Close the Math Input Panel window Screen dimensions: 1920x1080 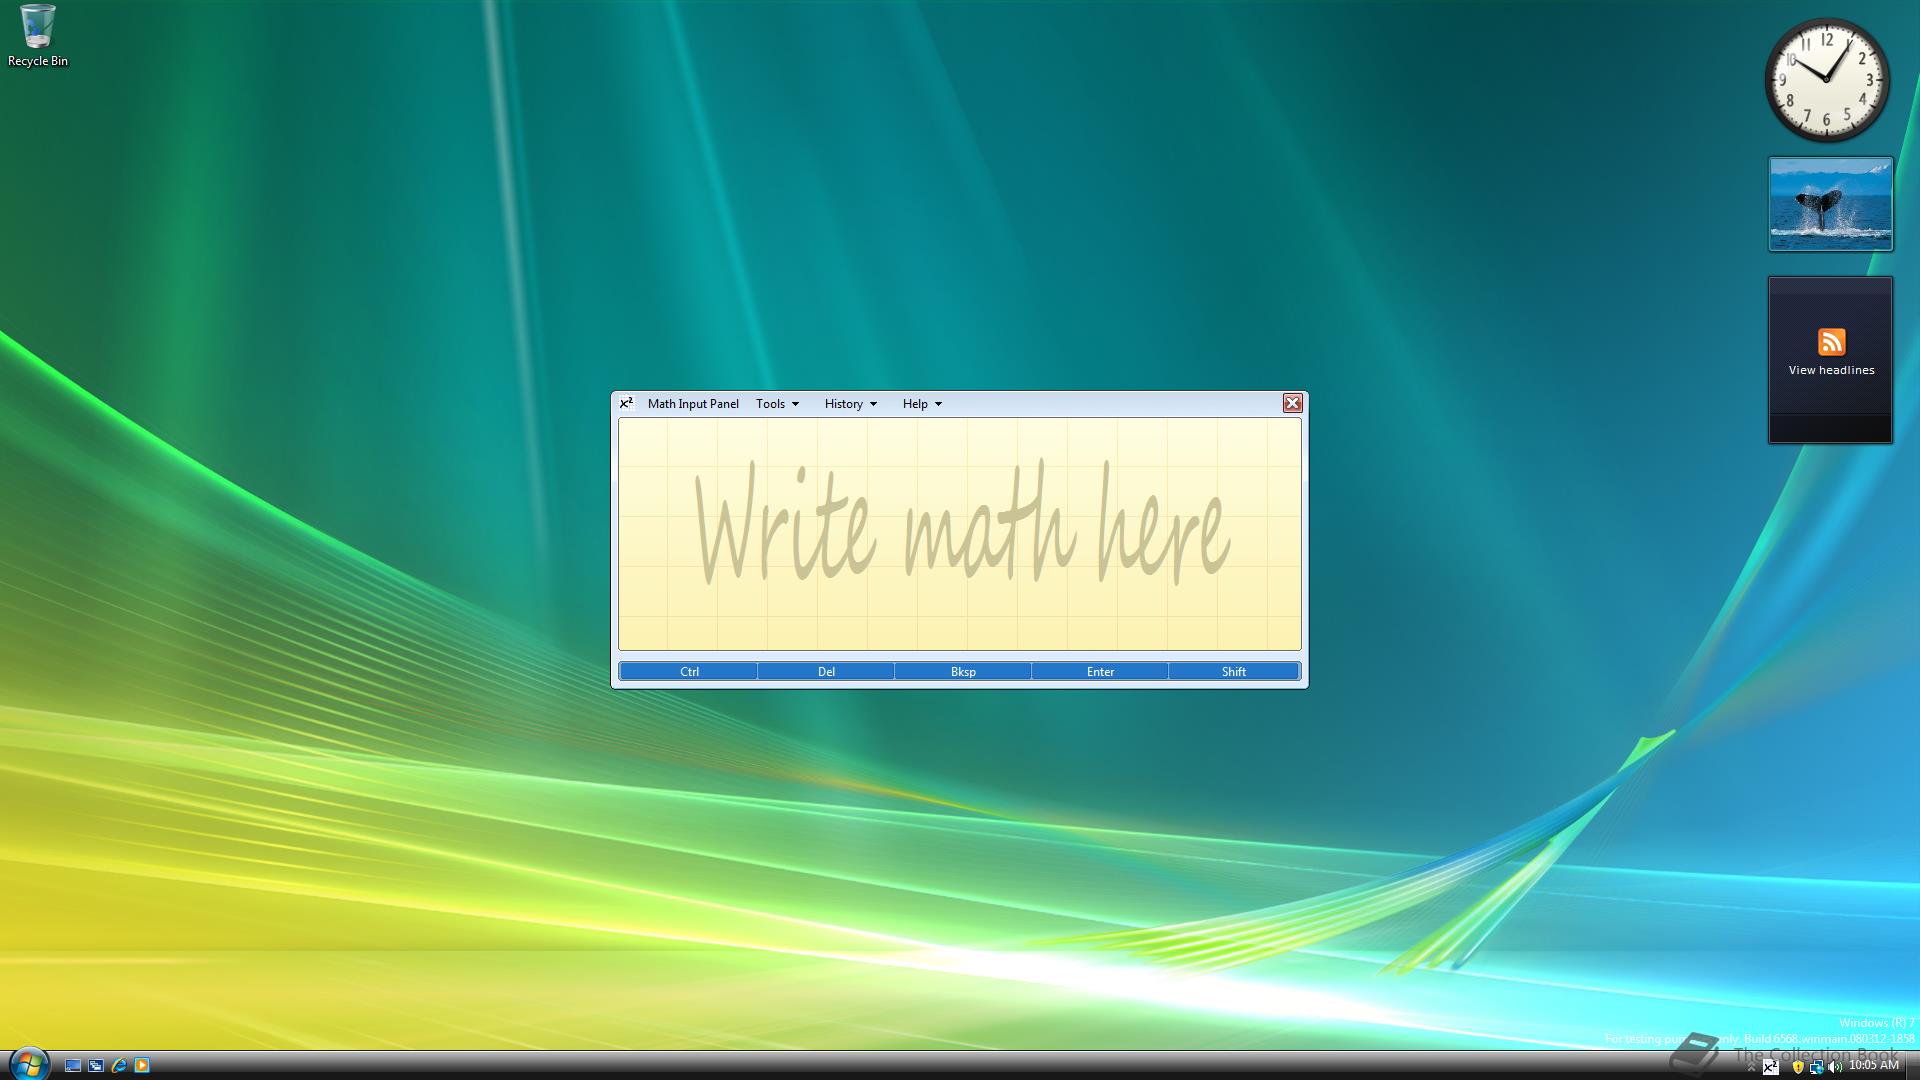[x=1292, y=403]
